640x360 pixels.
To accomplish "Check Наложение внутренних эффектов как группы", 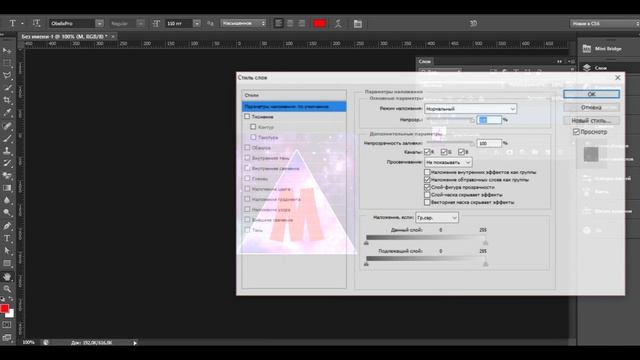I will [427, 172].
